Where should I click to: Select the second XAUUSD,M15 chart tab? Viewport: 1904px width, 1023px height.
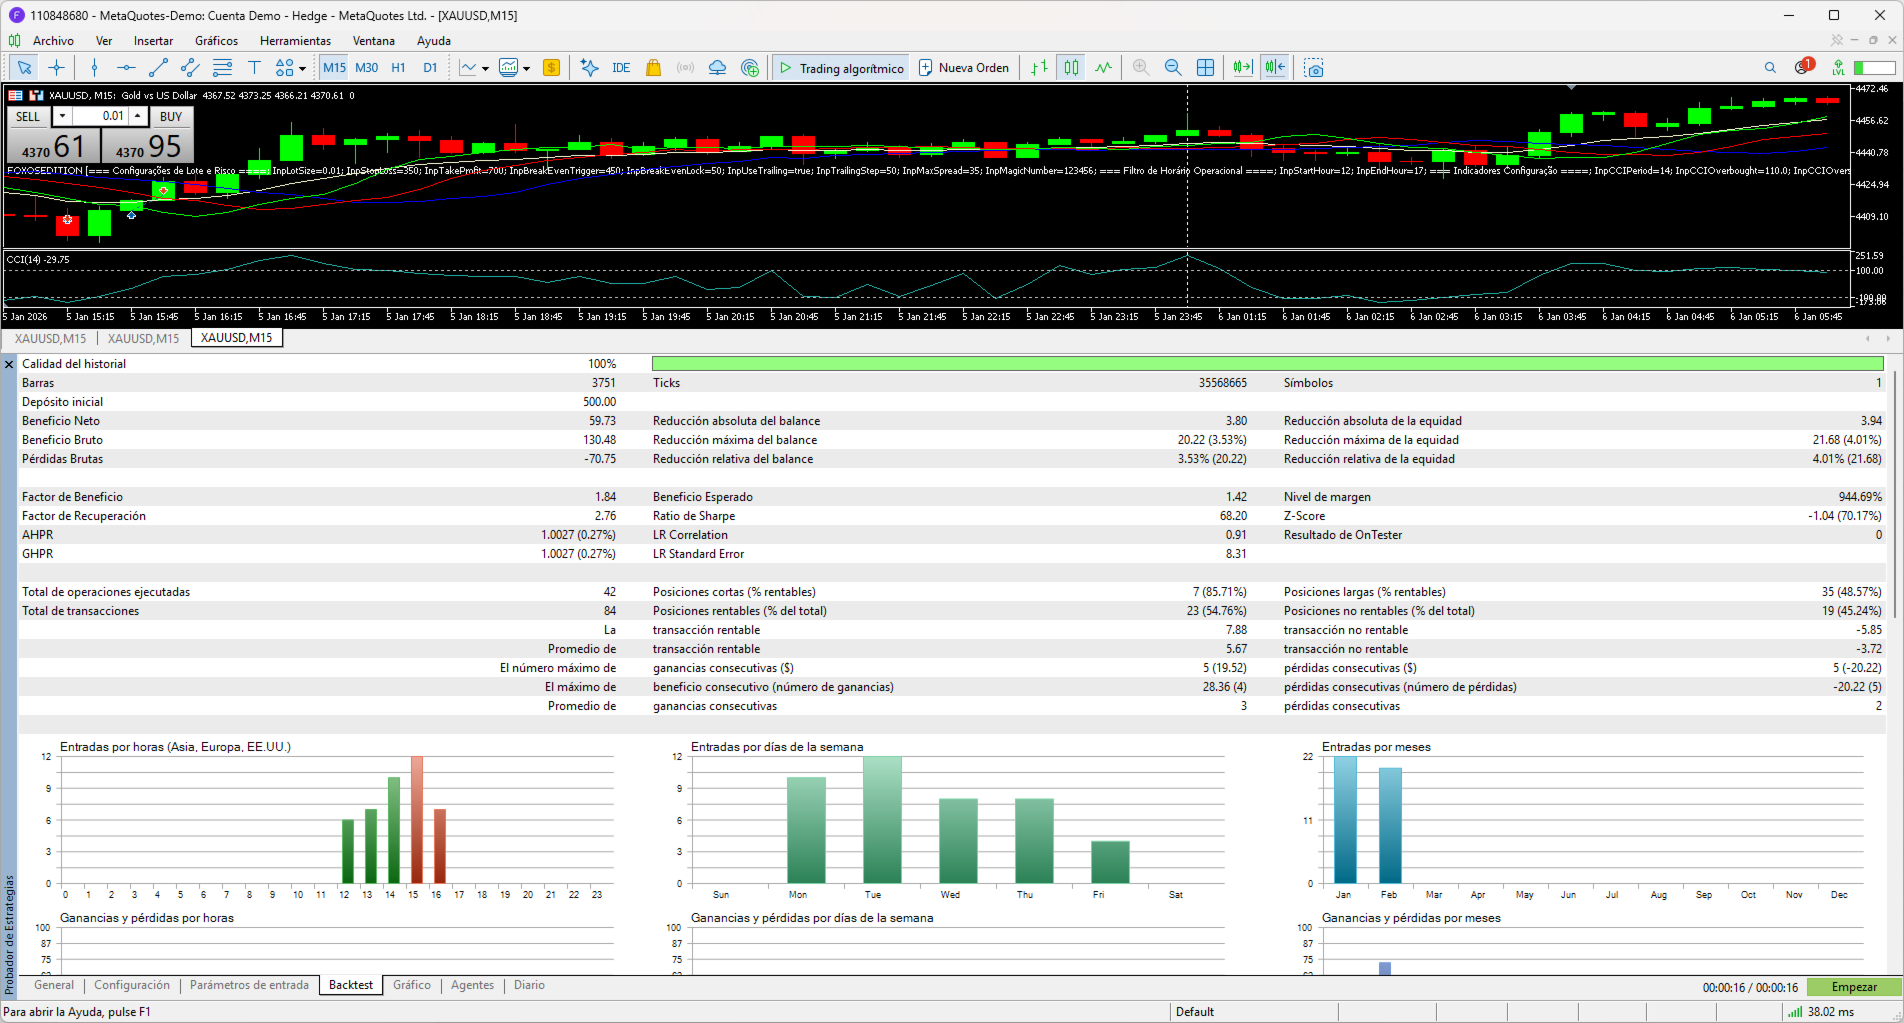pyautogui.click(x=143, y=338)
